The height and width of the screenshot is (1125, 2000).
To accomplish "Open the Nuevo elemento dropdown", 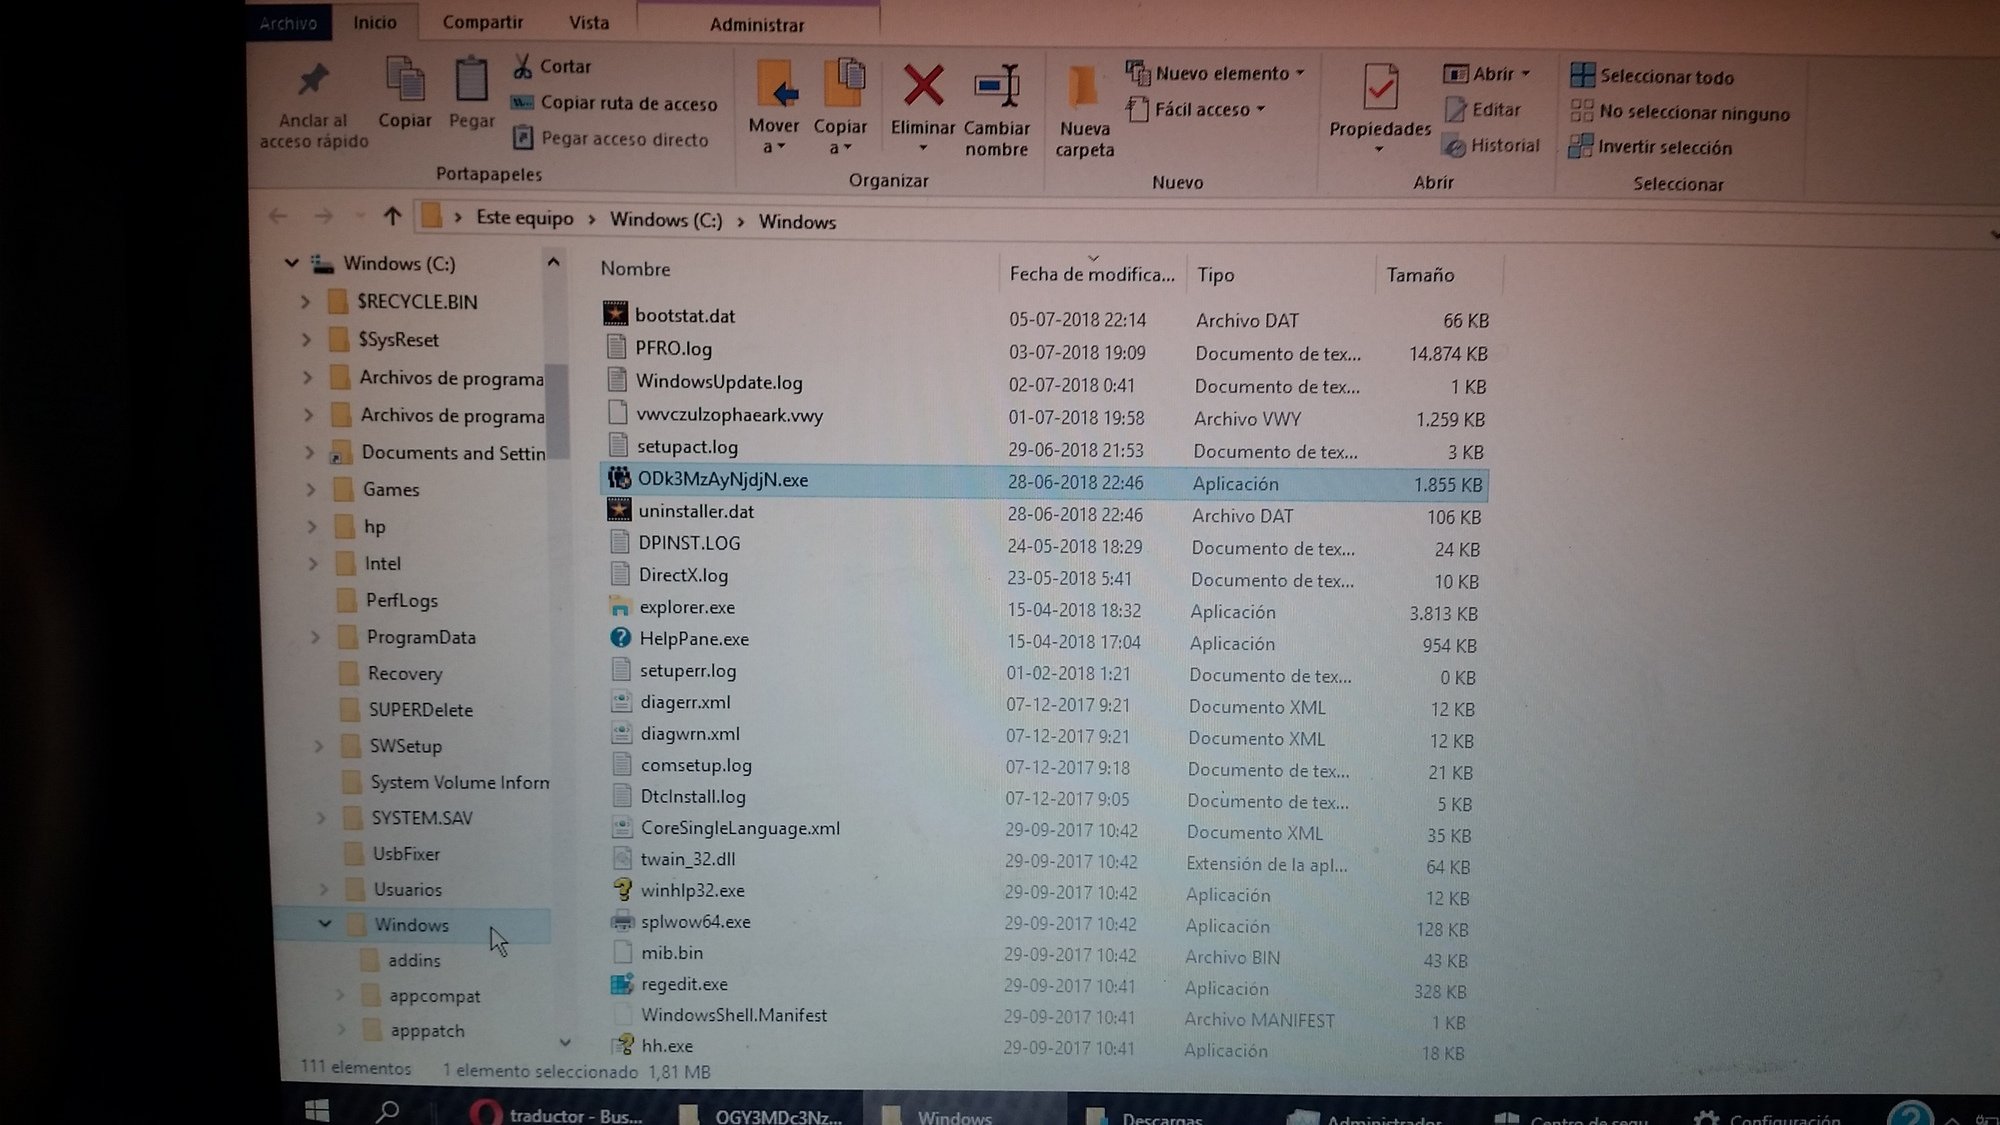I will [1215, 73].
